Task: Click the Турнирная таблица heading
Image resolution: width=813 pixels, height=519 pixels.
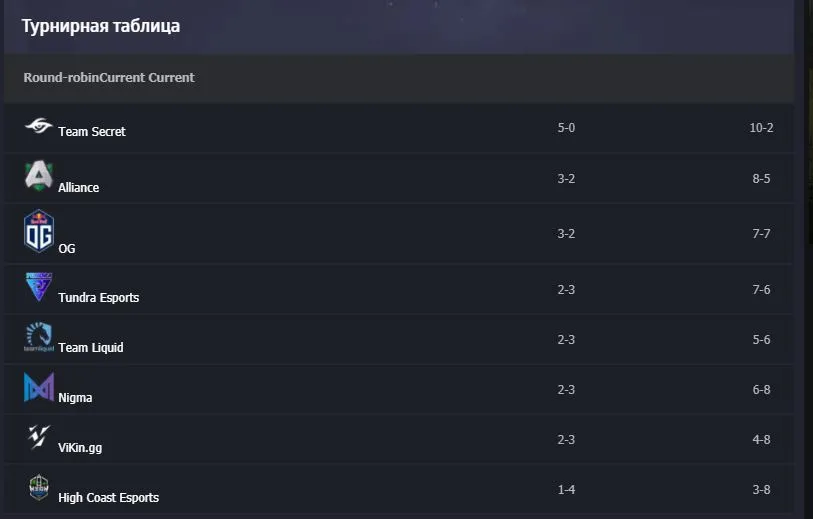Action: click(x=101, y=26)
